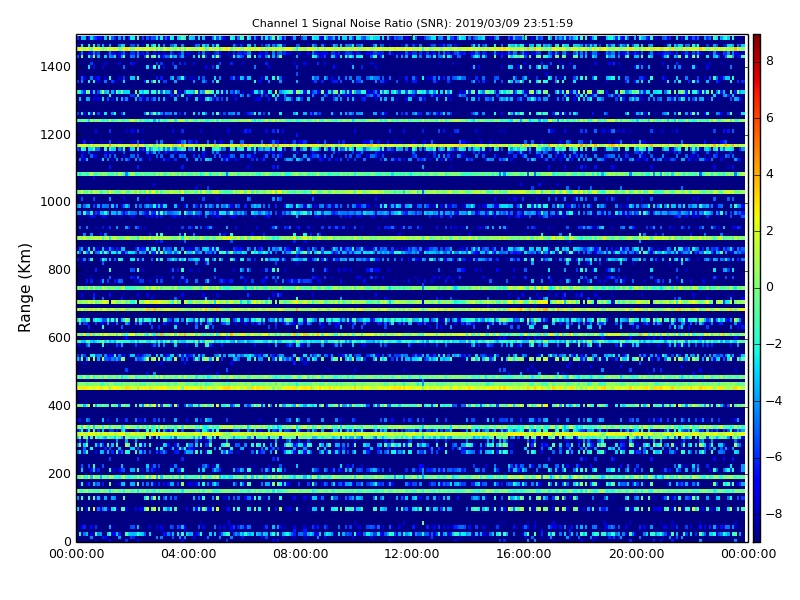Click the 1400 range tick label

tap(55, 67)
